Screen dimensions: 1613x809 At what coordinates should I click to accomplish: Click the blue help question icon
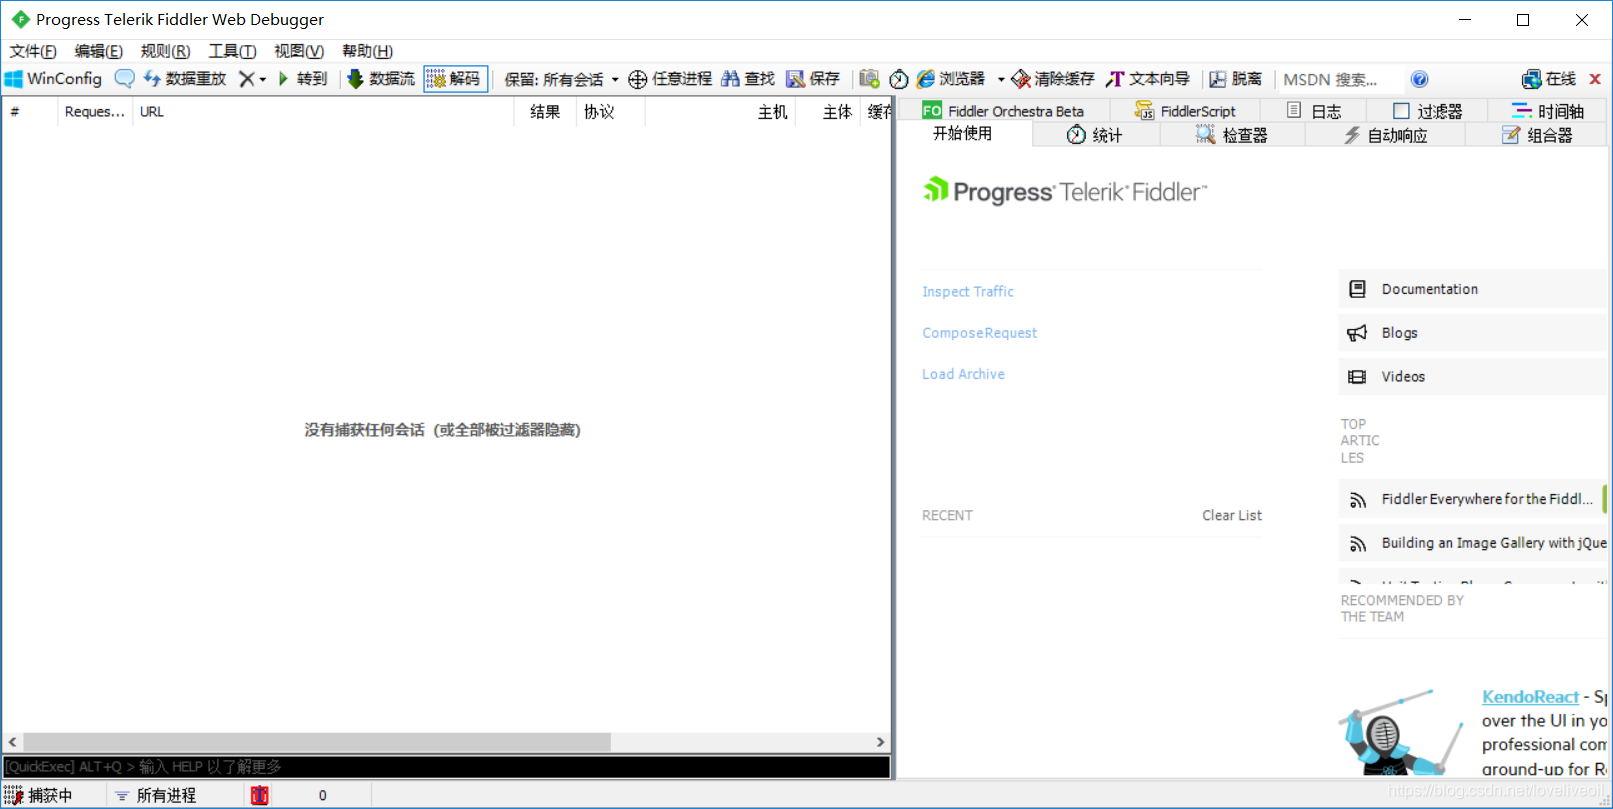(x=1419, y=79)
